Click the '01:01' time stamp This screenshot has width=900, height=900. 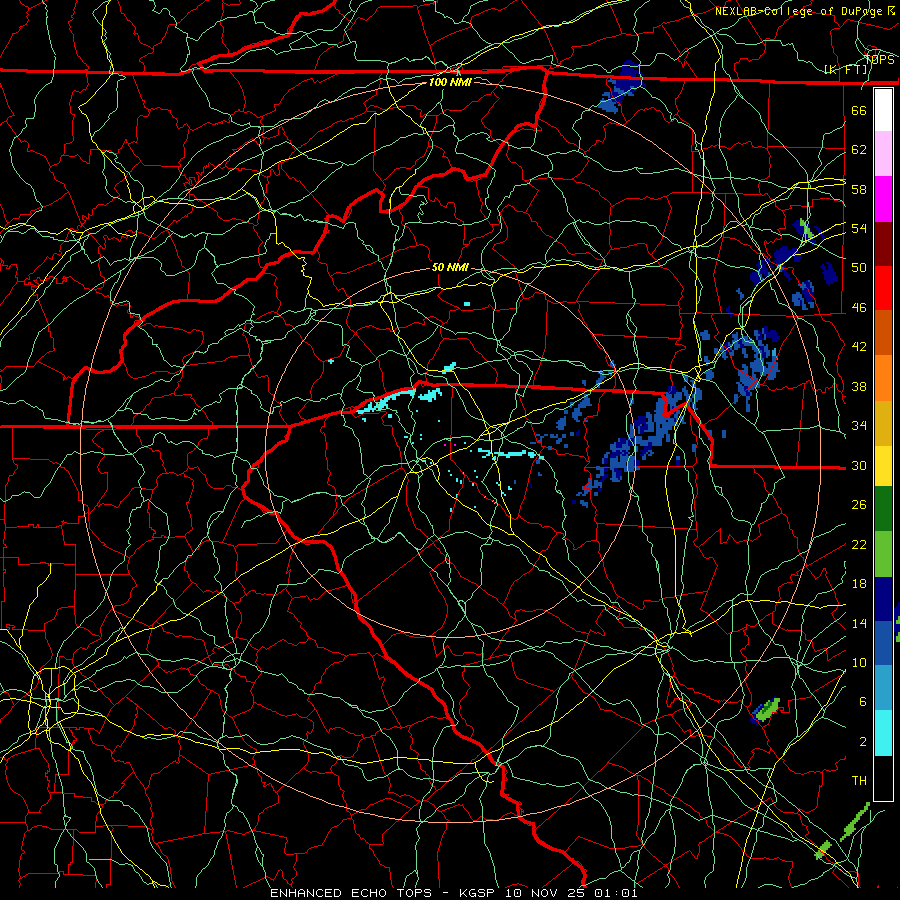[615, 893]
